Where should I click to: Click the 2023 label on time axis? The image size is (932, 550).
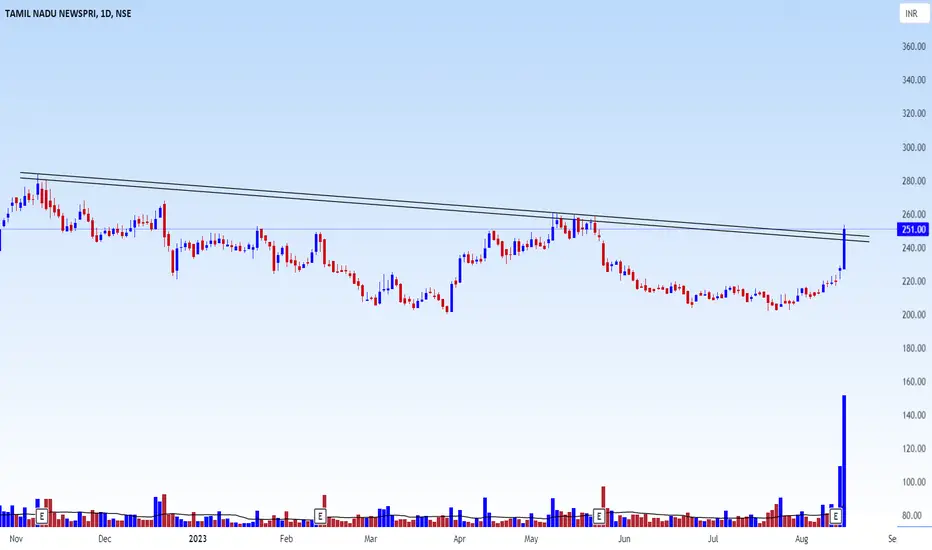click(x=197, y=539)
